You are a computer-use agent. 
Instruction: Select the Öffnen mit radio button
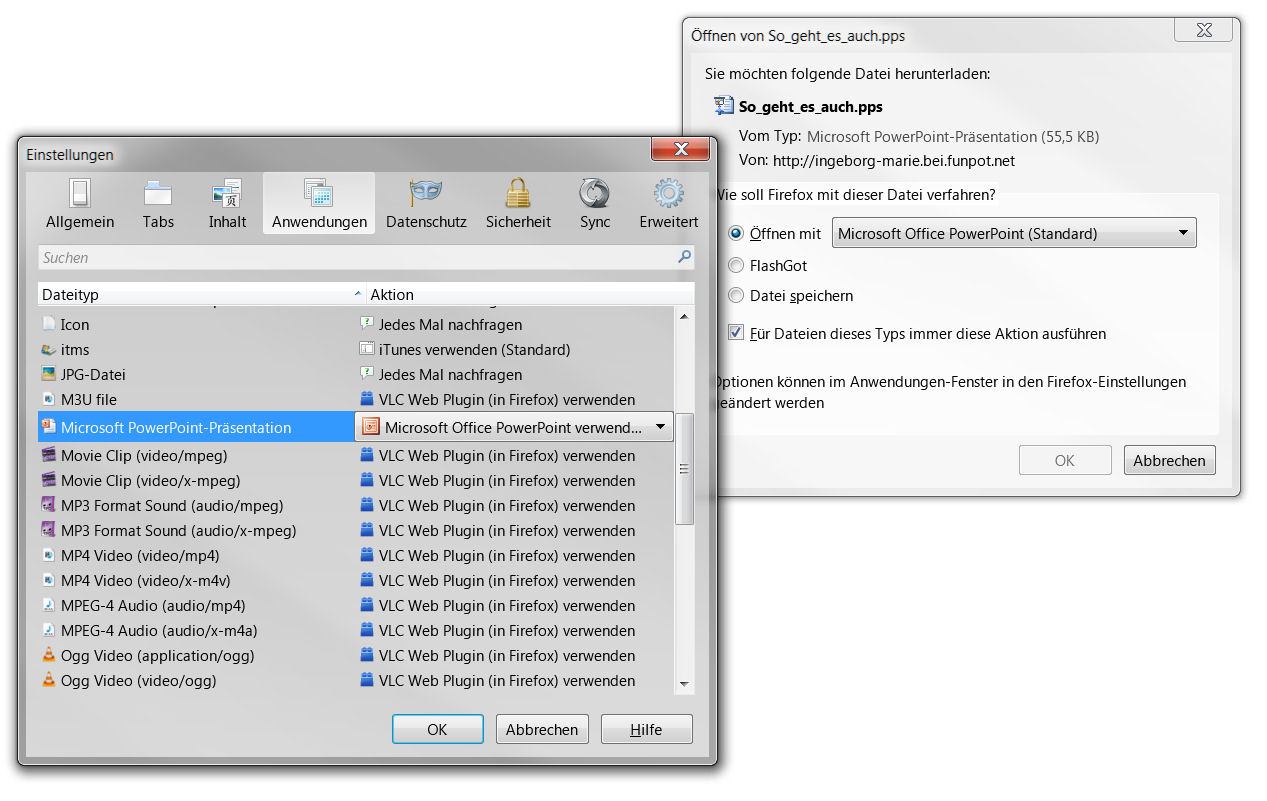coord(736,233)
